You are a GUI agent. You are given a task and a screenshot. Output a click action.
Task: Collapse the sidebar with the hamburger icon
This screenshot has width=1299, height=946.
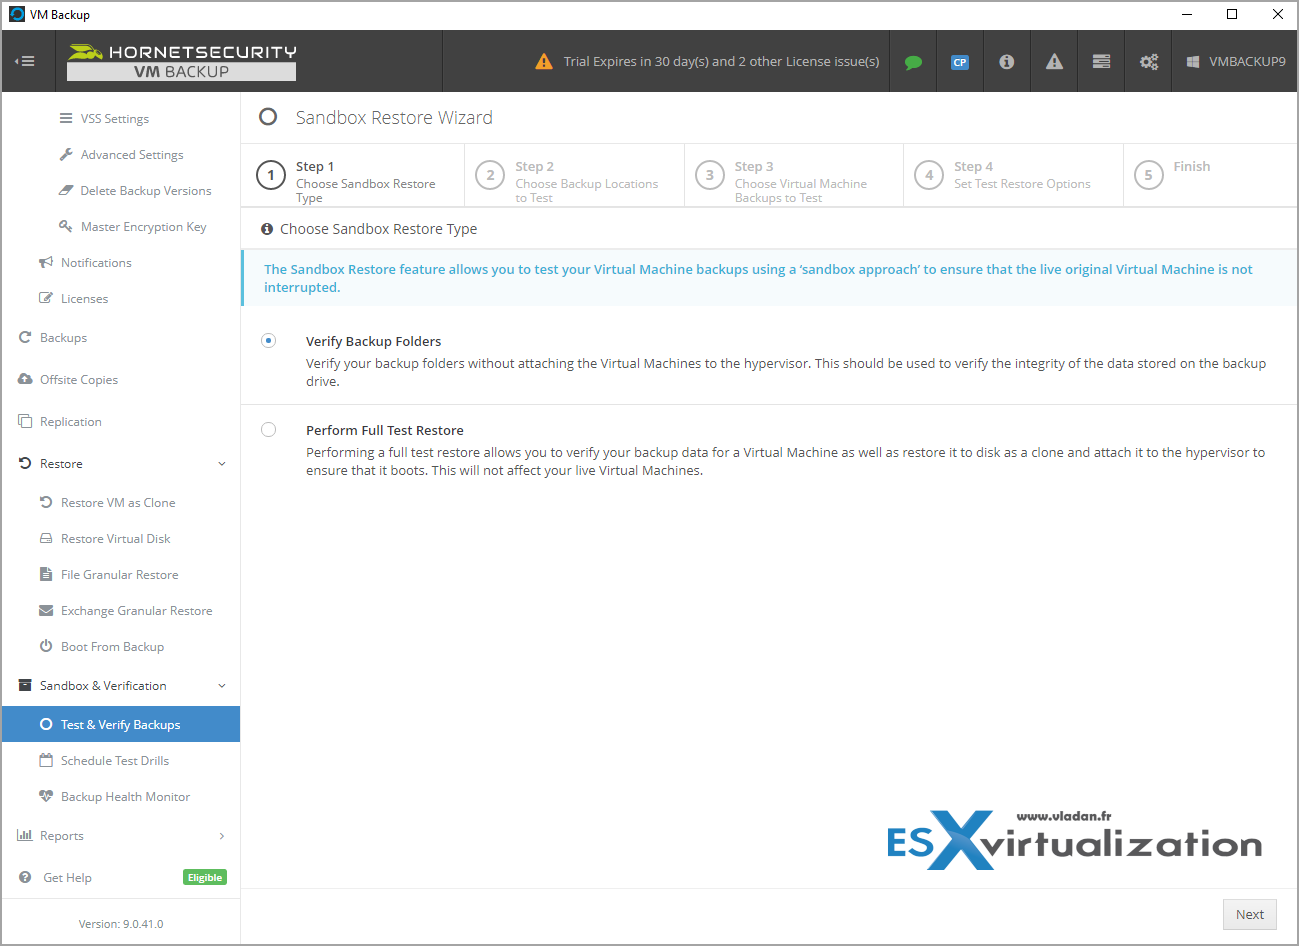[x=25, y=61]
